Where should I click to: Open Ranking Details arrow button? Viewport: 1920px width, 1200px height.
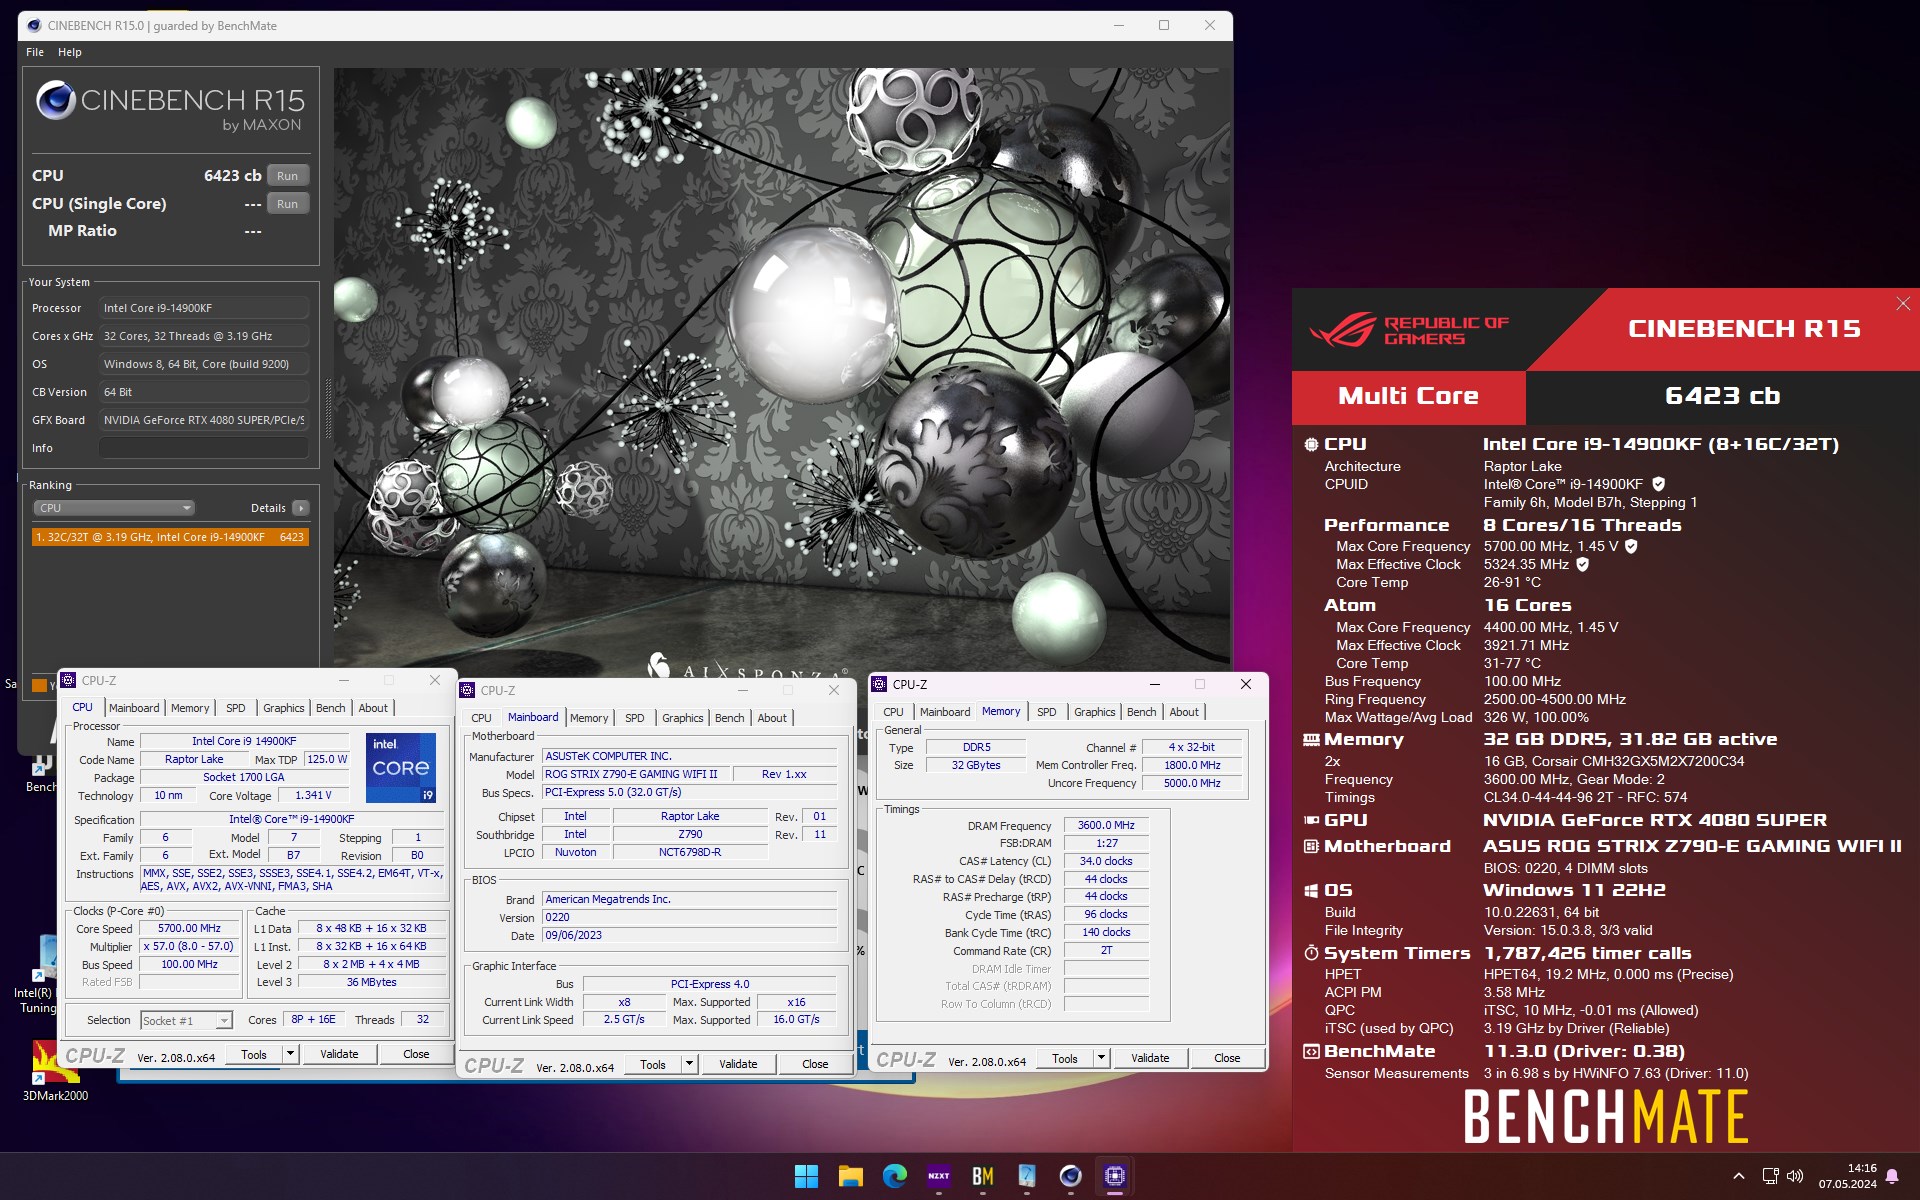click(x=300, y=508)
